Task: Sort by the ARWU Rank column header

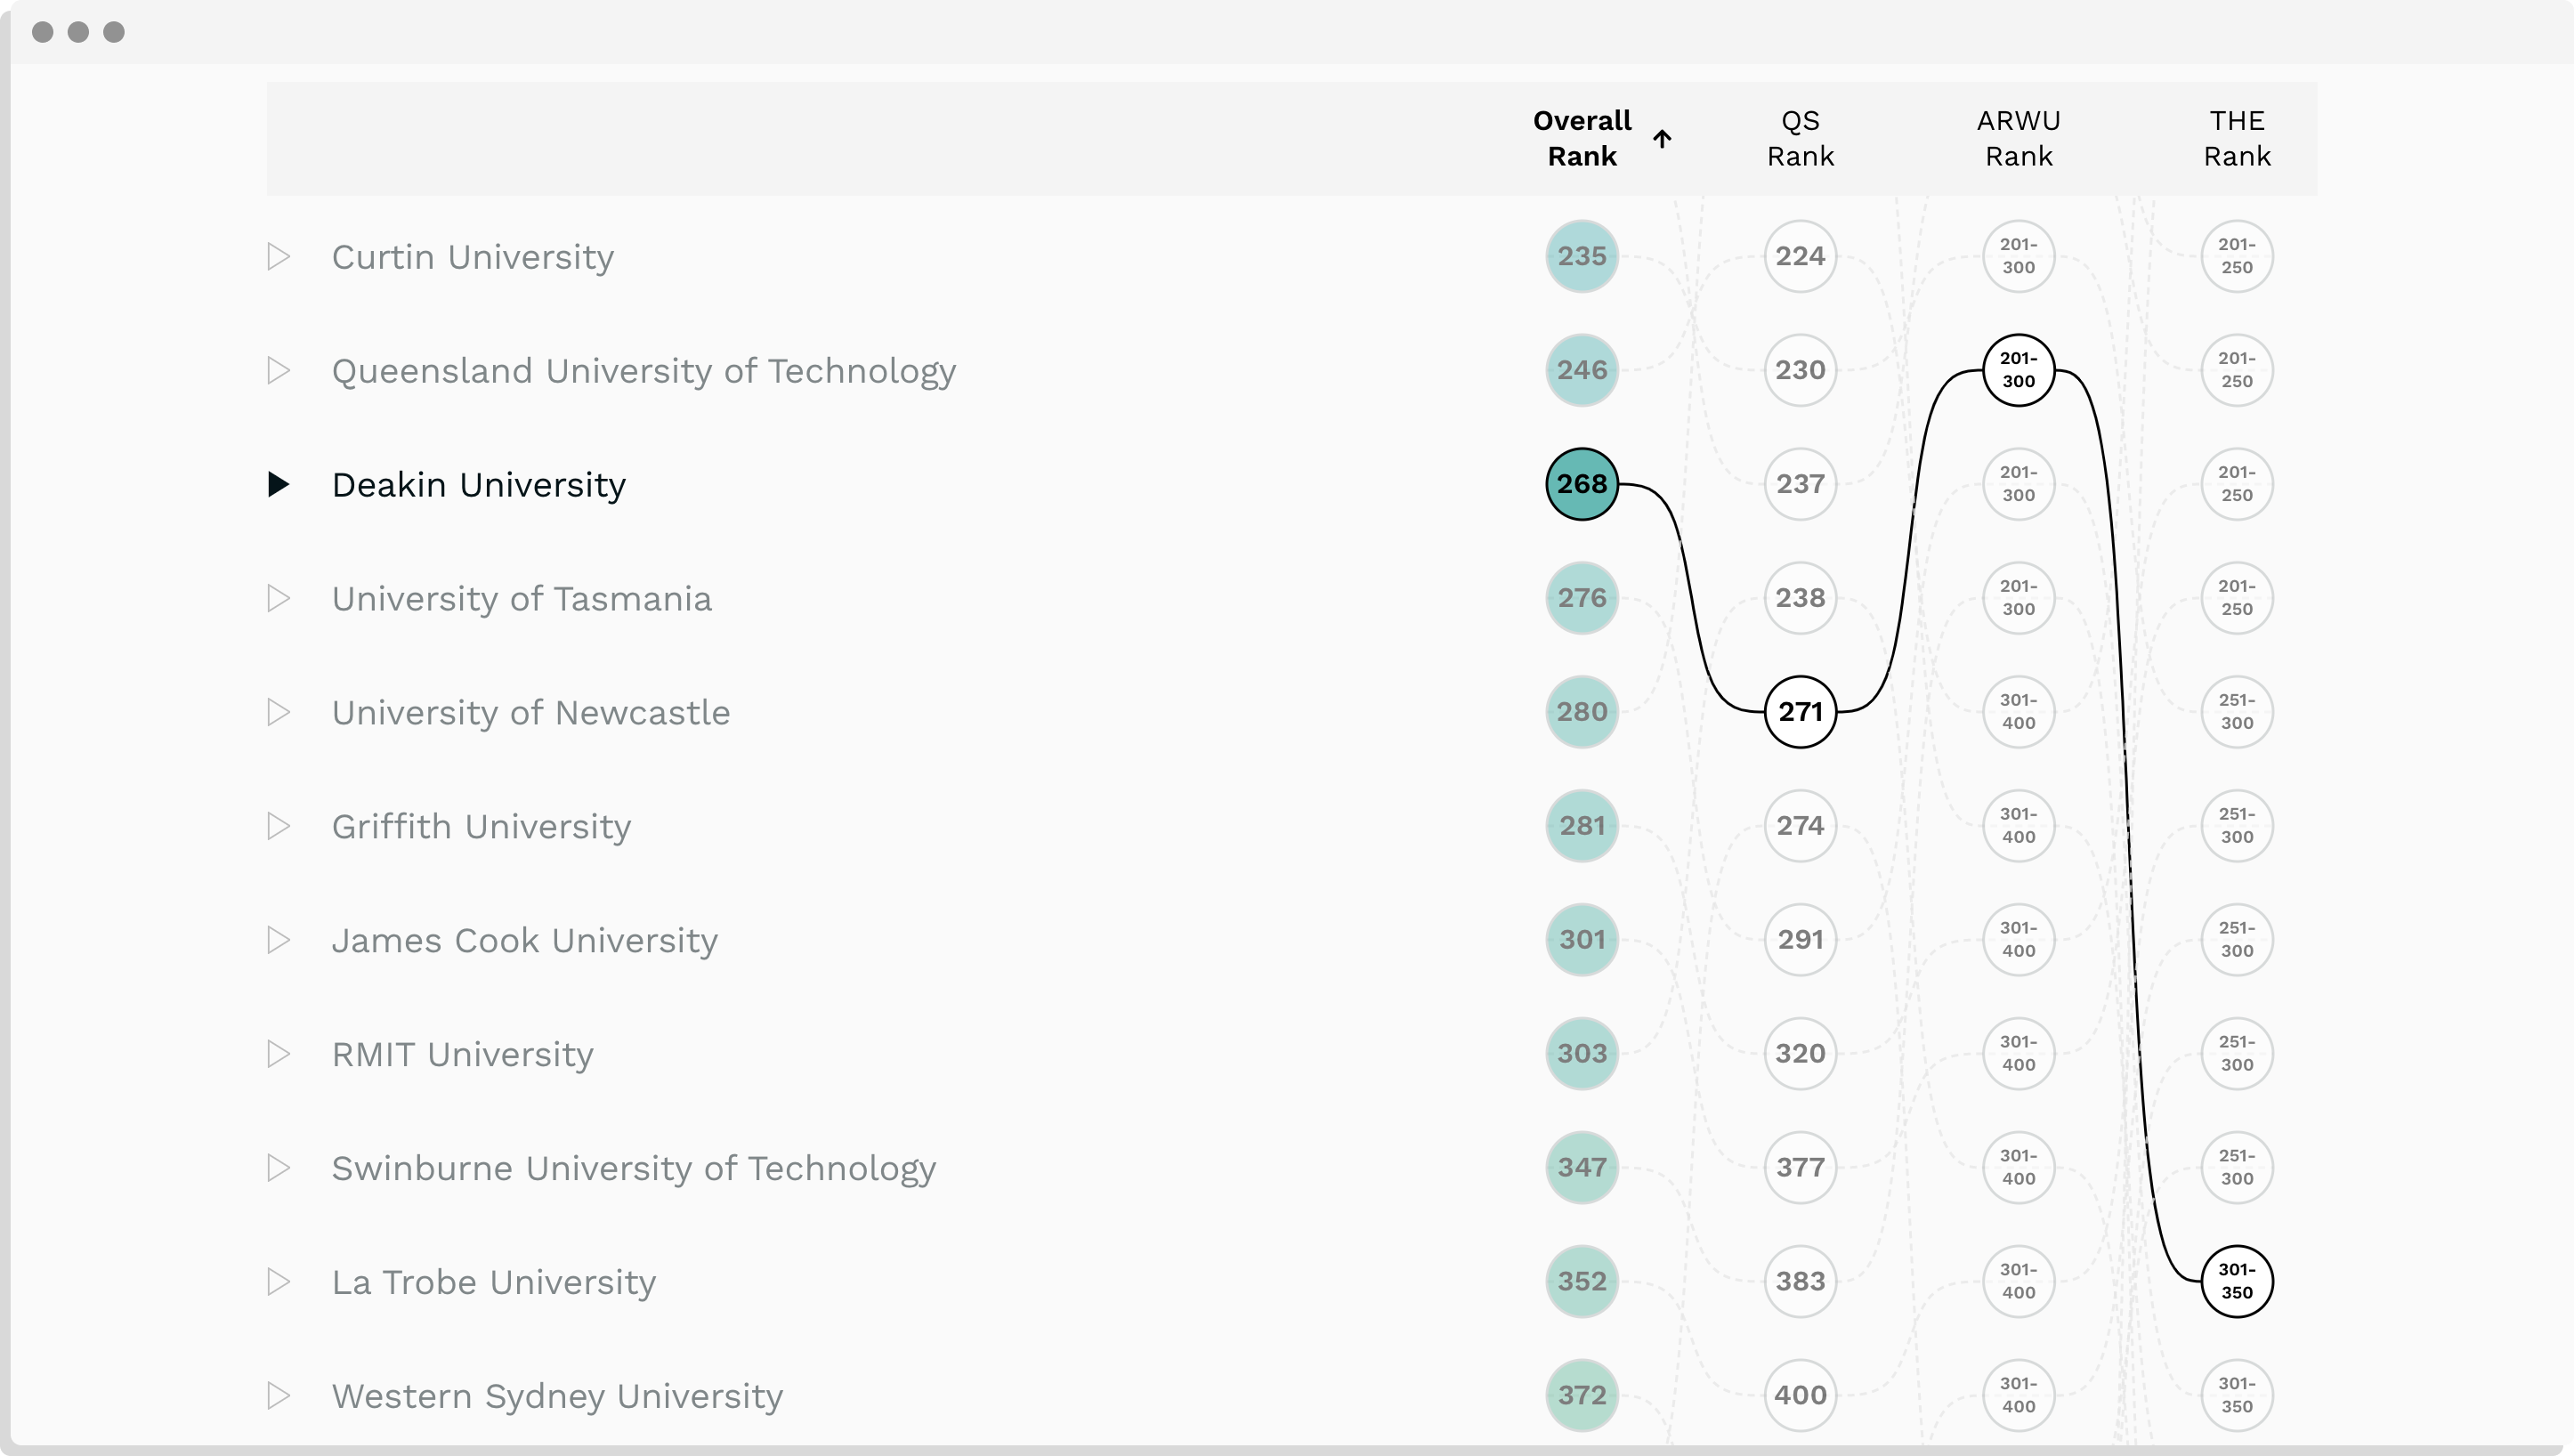Action: (2018, 139)
